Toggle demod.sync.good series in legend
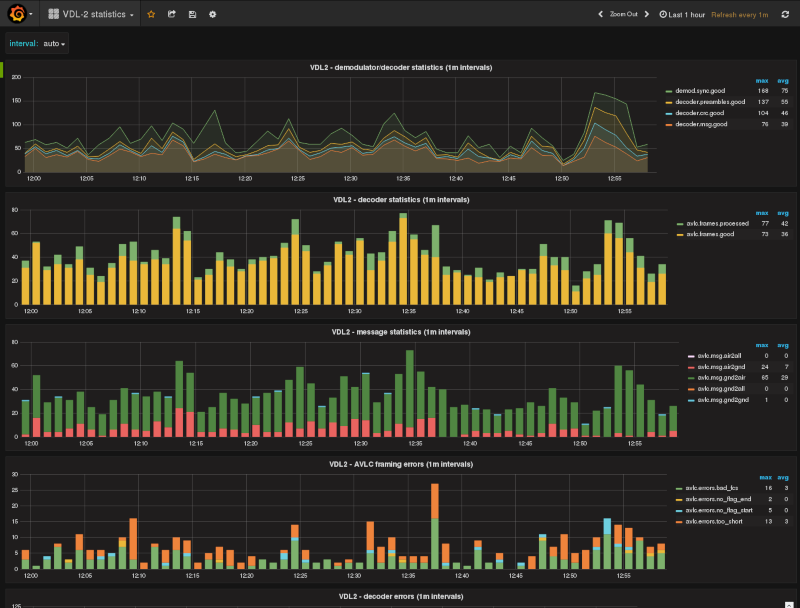This screenshot has height=608, width=800. pos(700,91)
